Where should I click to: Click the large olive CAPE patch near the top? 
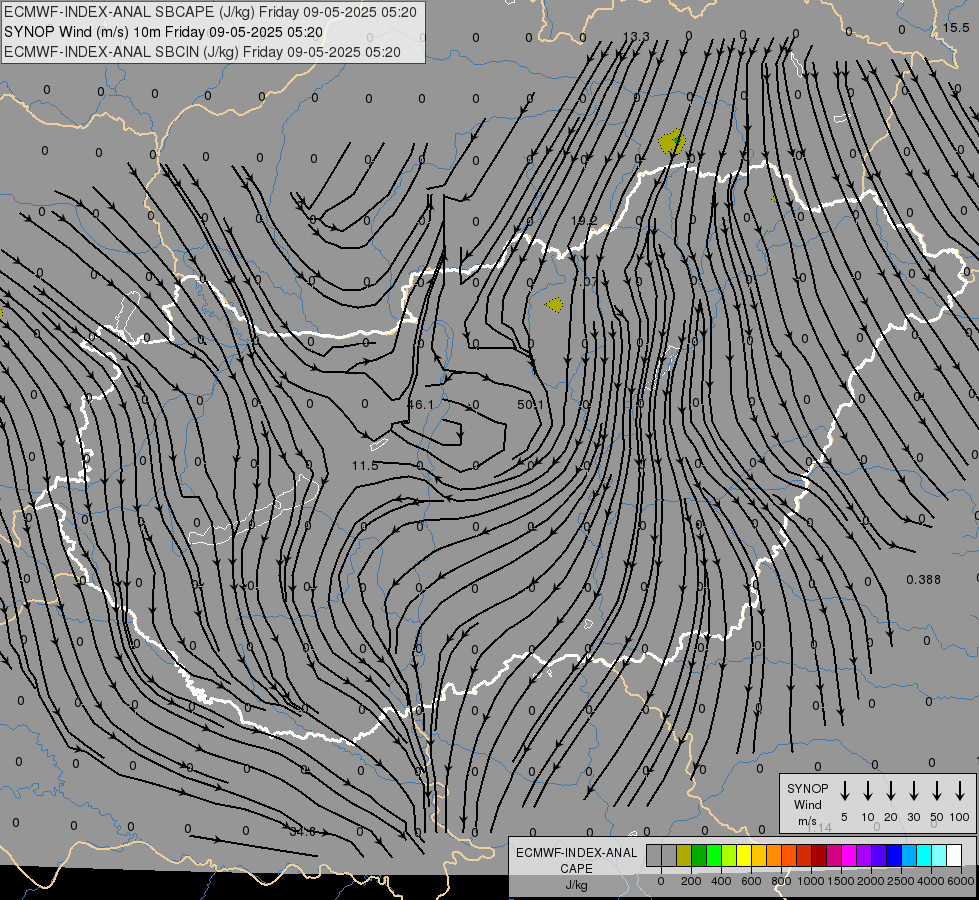point(672,142)
